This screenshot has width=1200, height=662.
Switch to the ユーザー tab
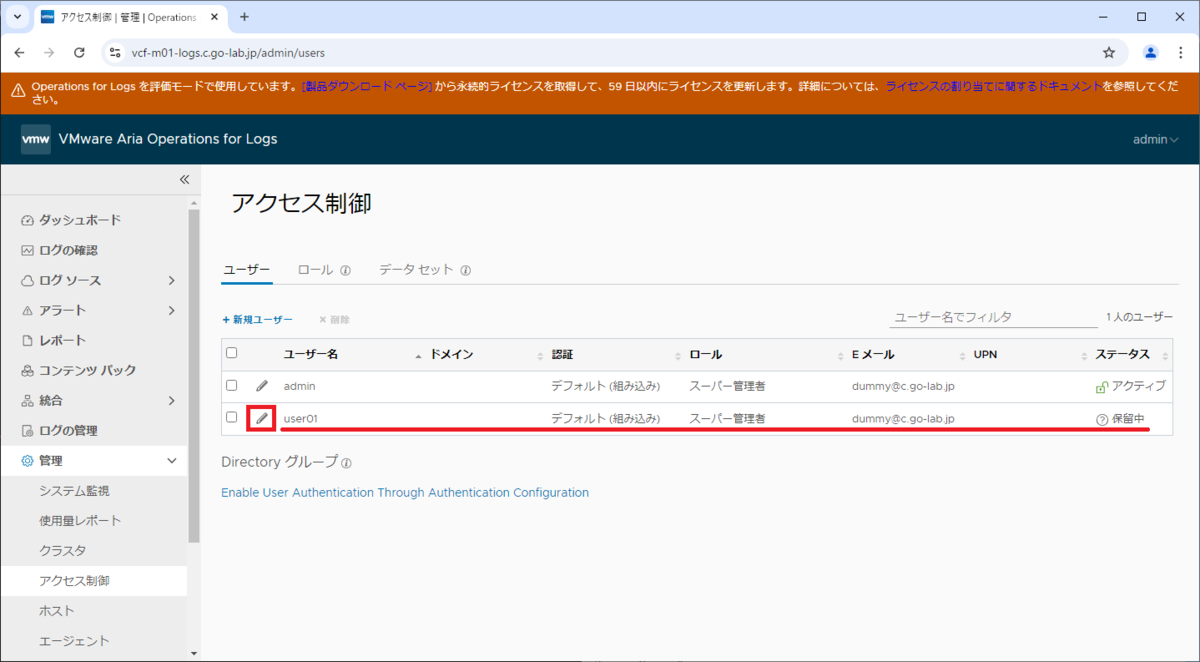246,270
